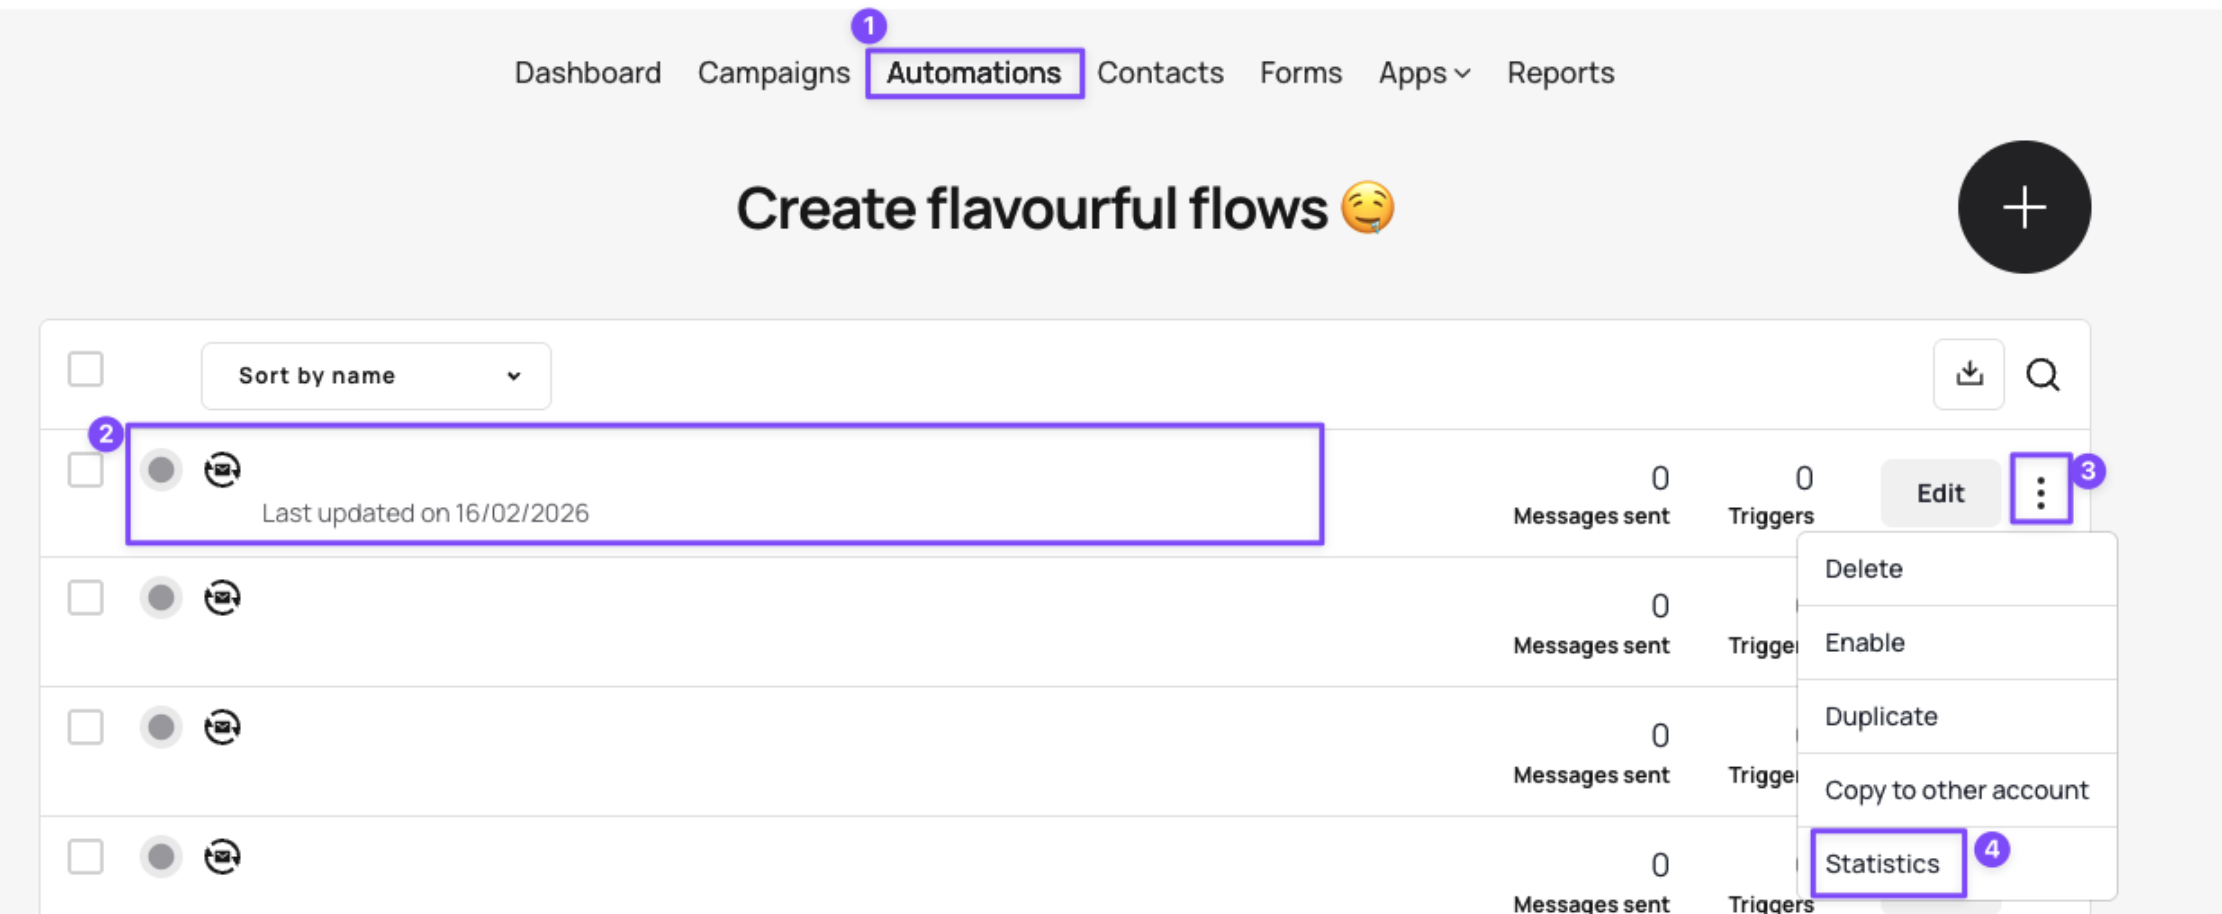
Task: Click the email automation icon in second row
Action: point(222,598)
